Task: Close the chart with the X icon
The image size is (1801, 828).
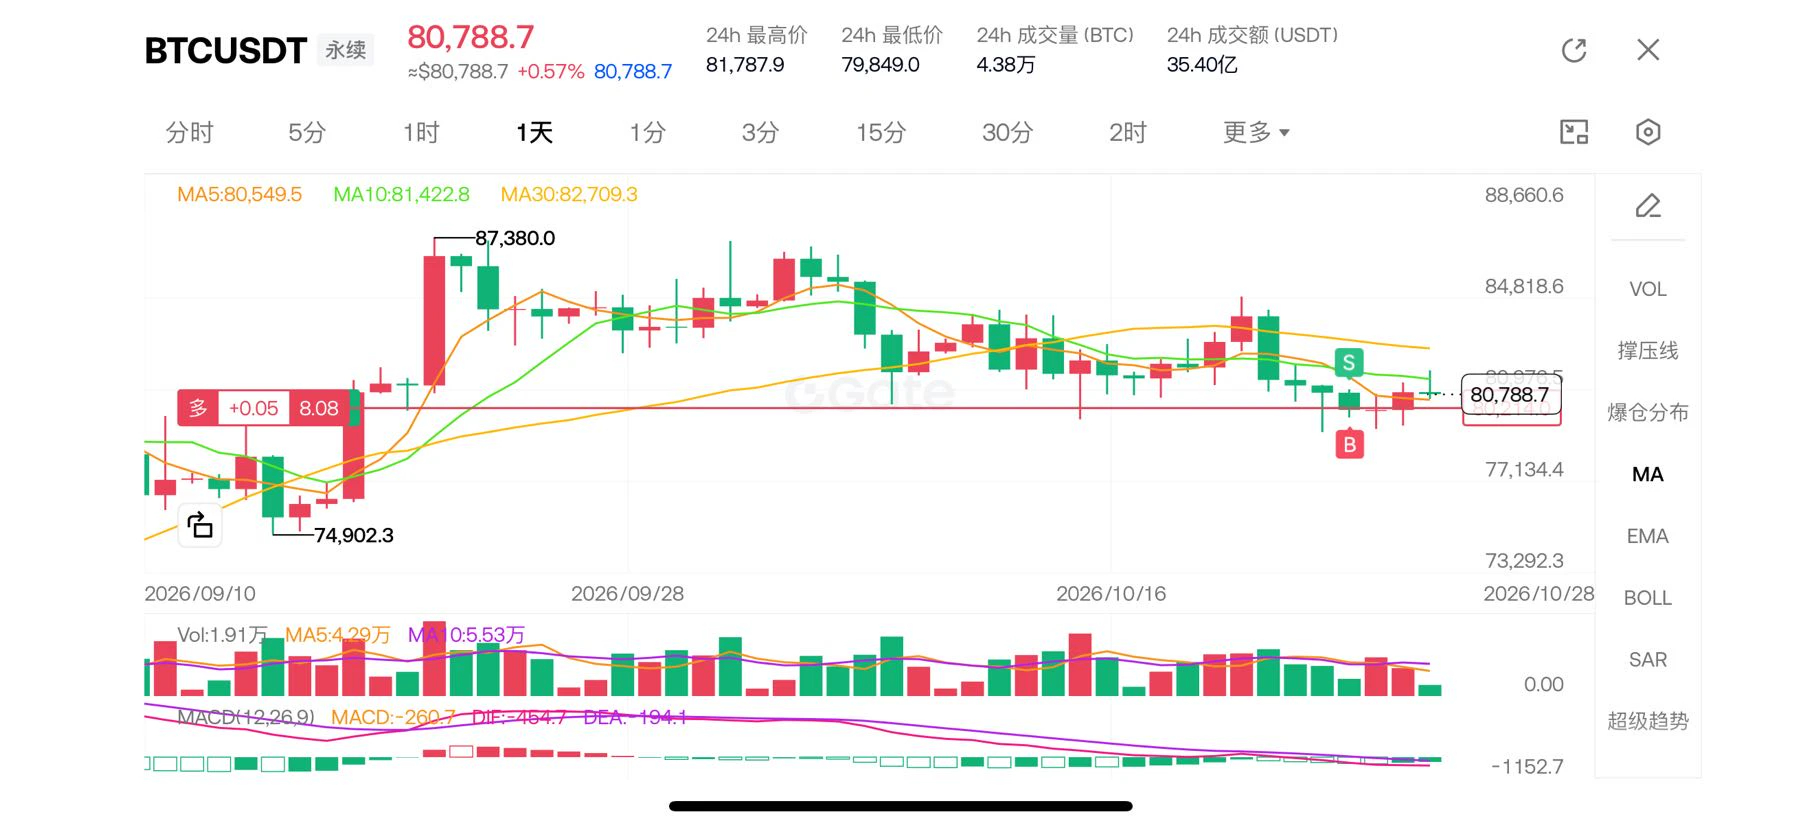Action: [x=1648, y=50]
